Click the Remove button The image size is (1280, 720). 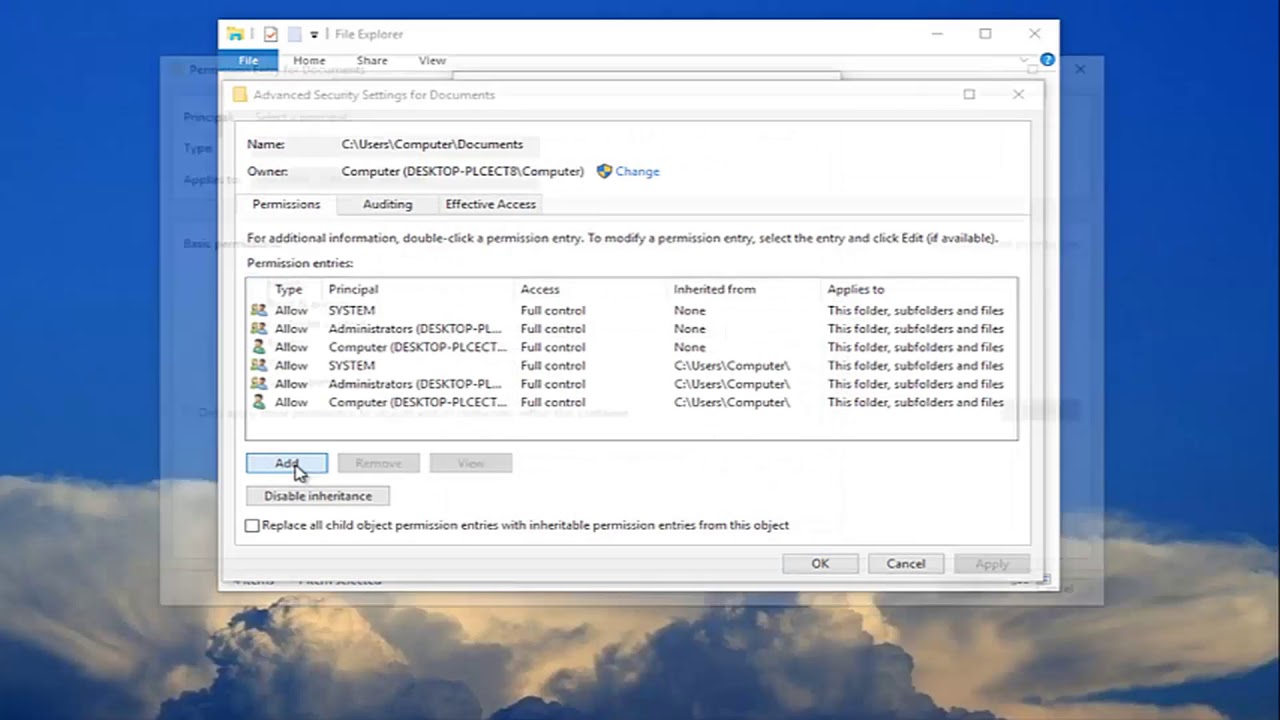[x=379, y=463]
